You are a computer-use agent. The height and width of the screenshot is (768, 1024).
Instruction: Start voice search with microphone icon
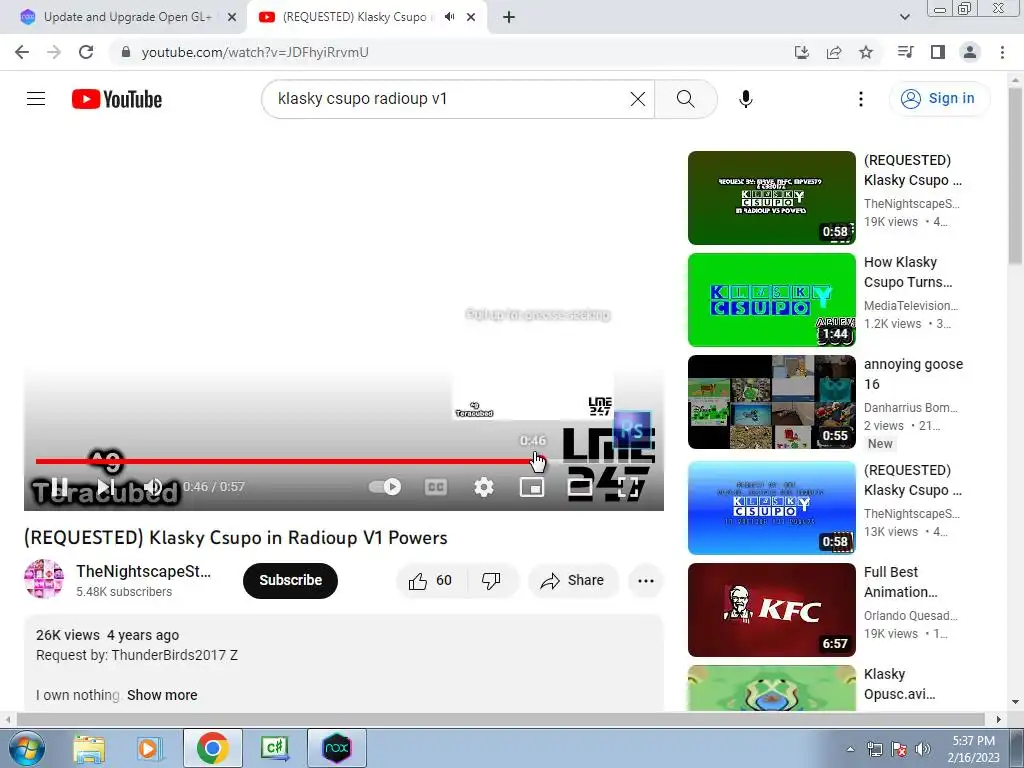click(x=745, y=99)
